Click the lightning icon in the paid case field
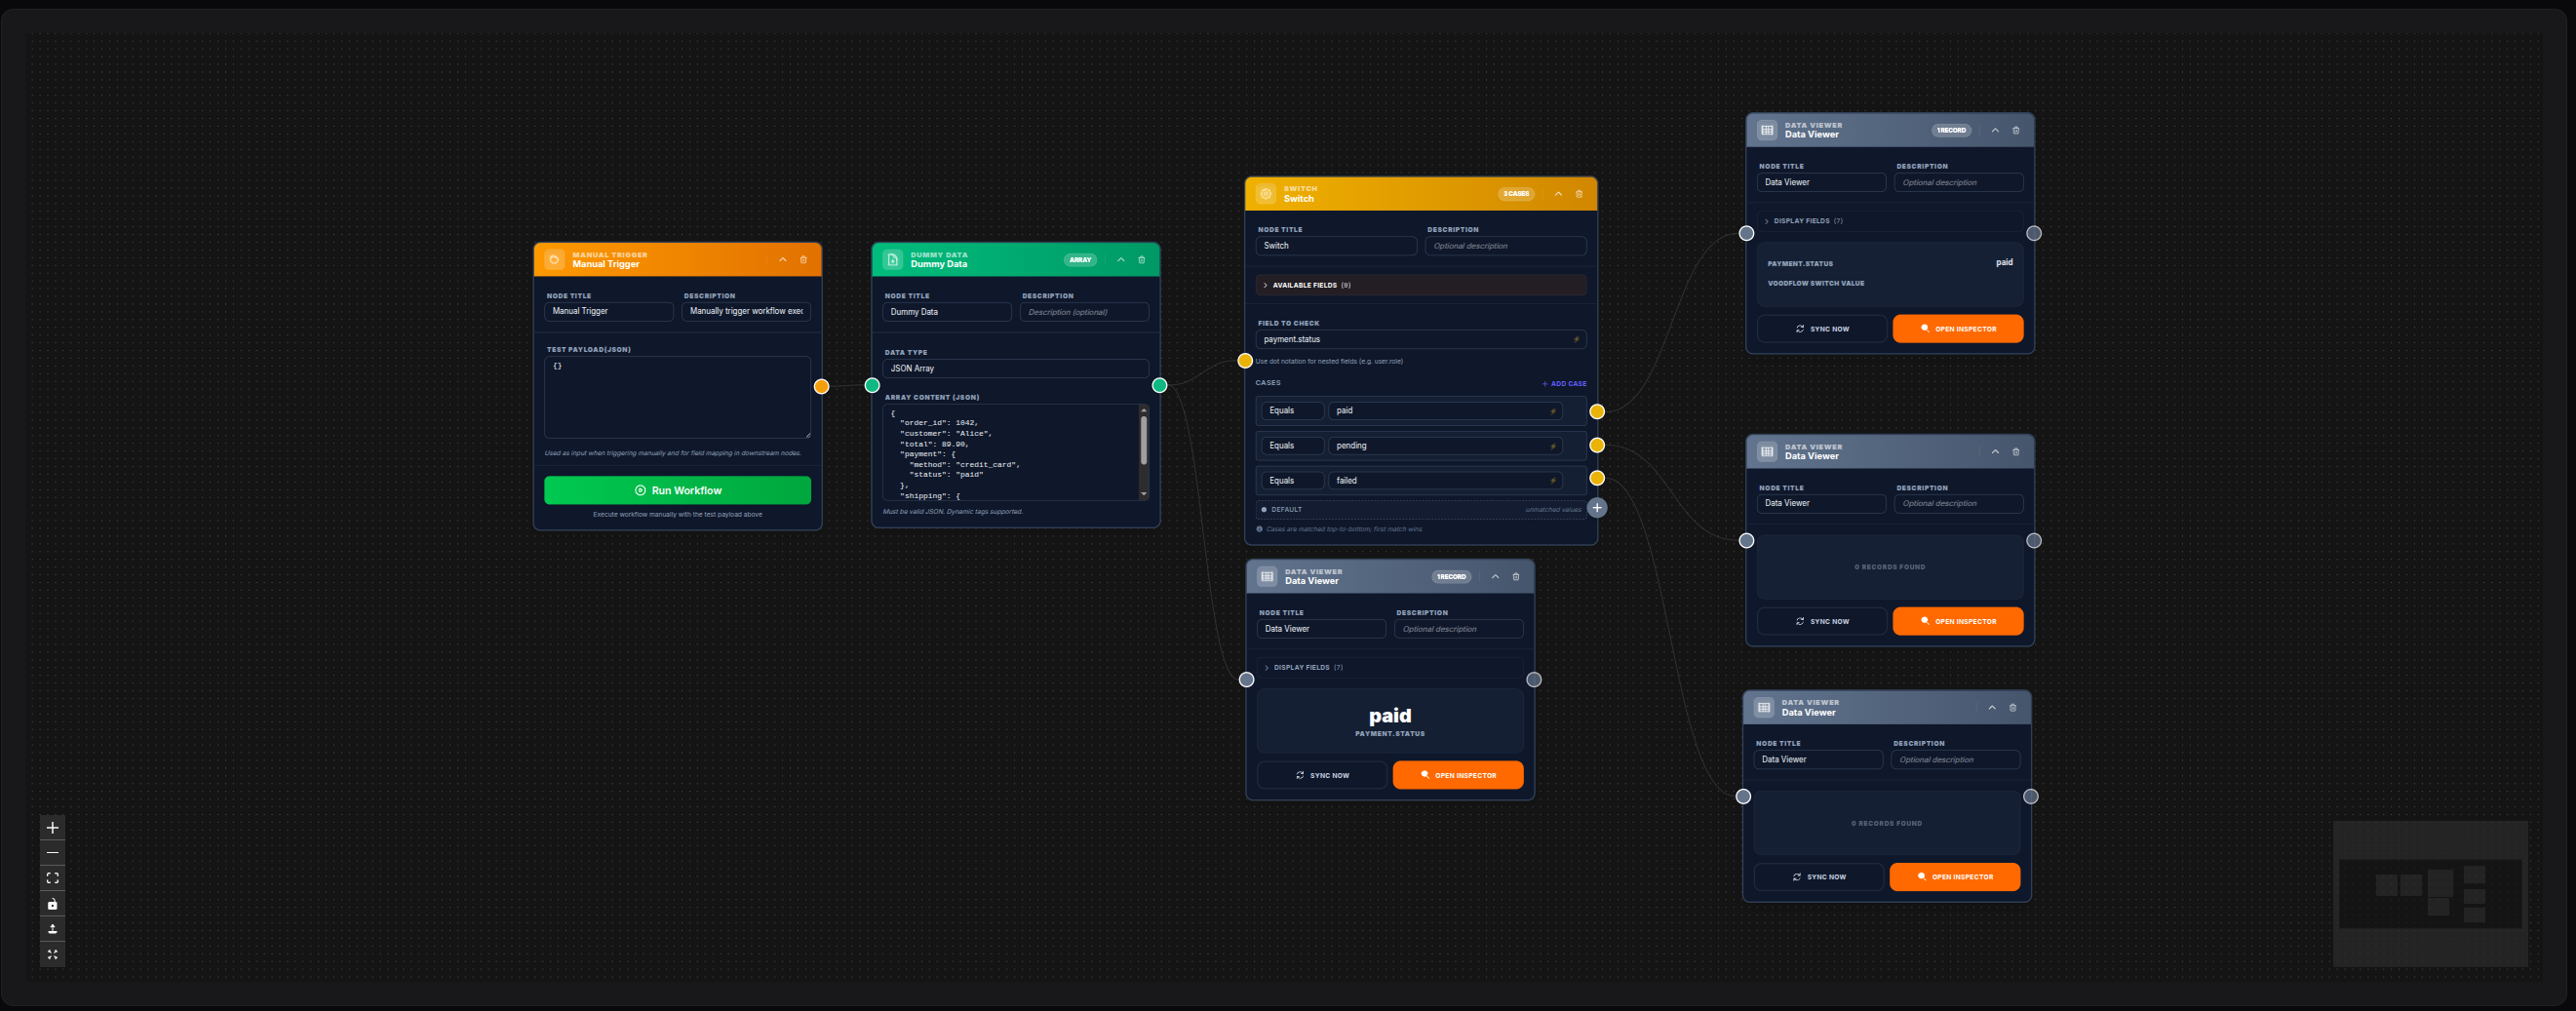The width and height of the screenshot is (2576, 1011). coord(1551,410)
